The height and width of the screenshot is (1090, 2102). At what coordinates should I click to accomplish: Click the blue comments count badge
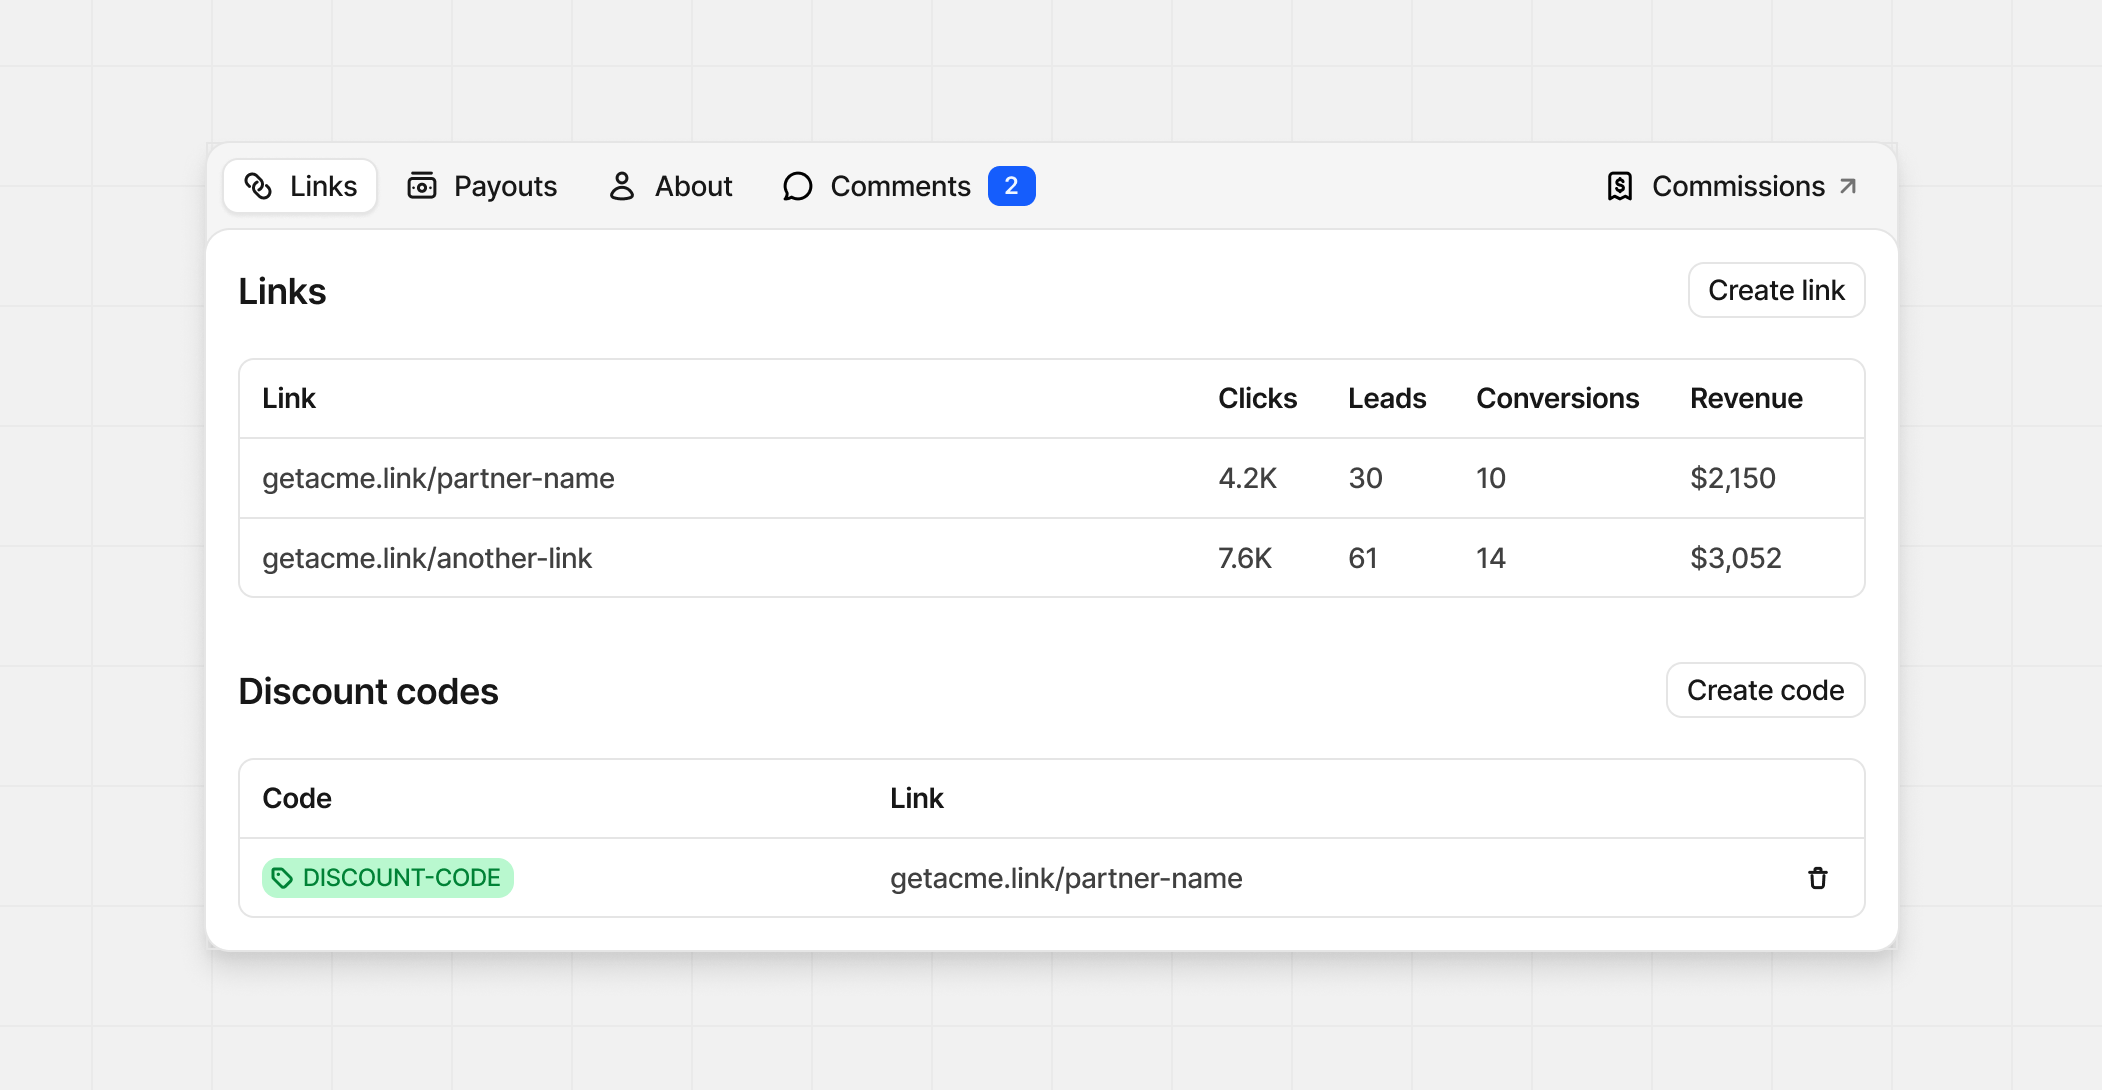(x=1011, y=186)
